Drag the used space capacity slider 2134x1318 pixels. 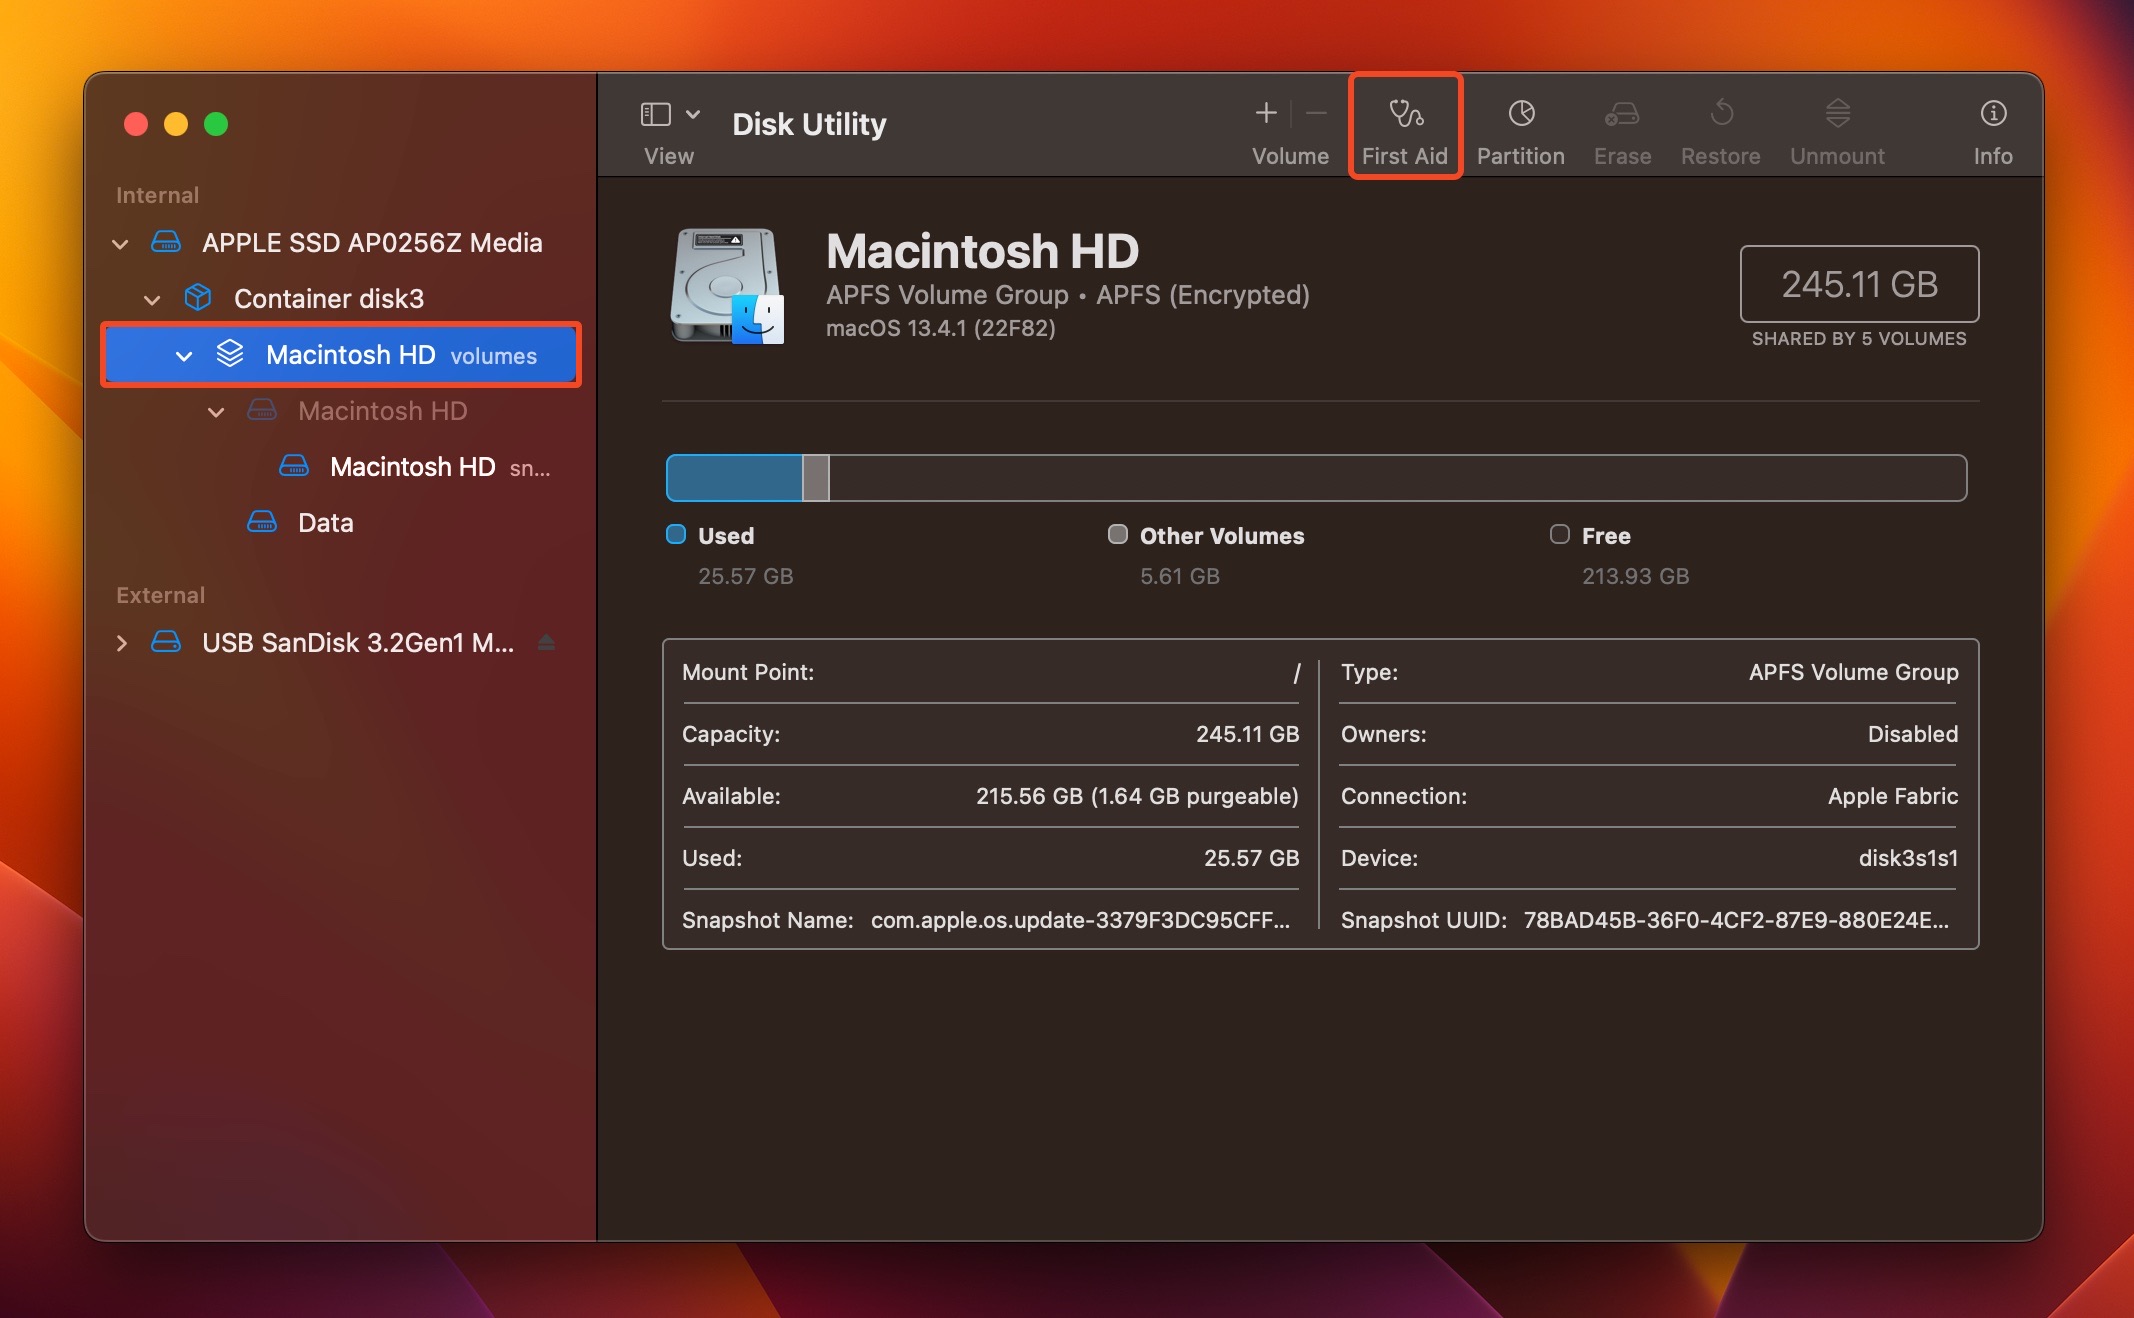tap(736, 477)
